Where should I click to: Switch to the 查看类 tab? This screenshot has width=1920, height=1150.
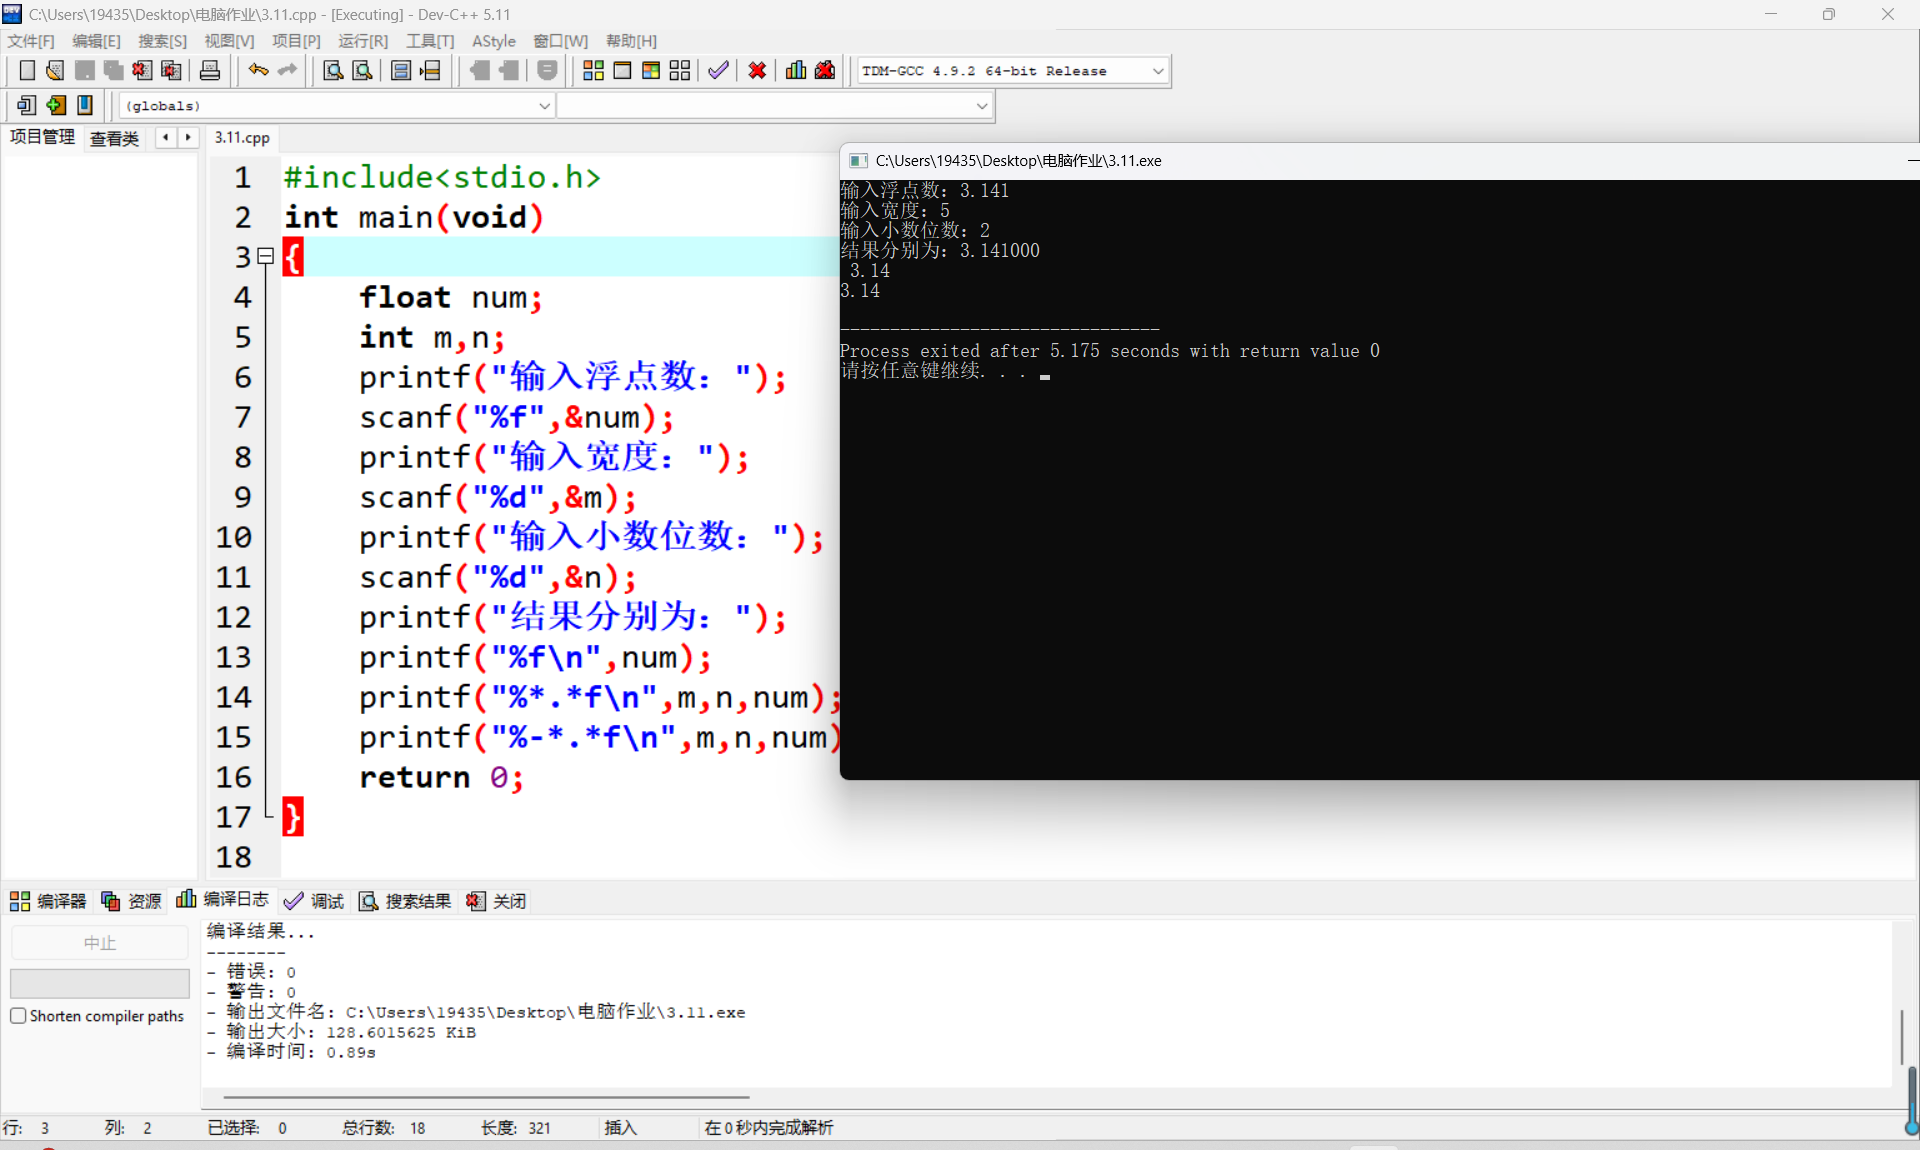(x=114, y=138)
